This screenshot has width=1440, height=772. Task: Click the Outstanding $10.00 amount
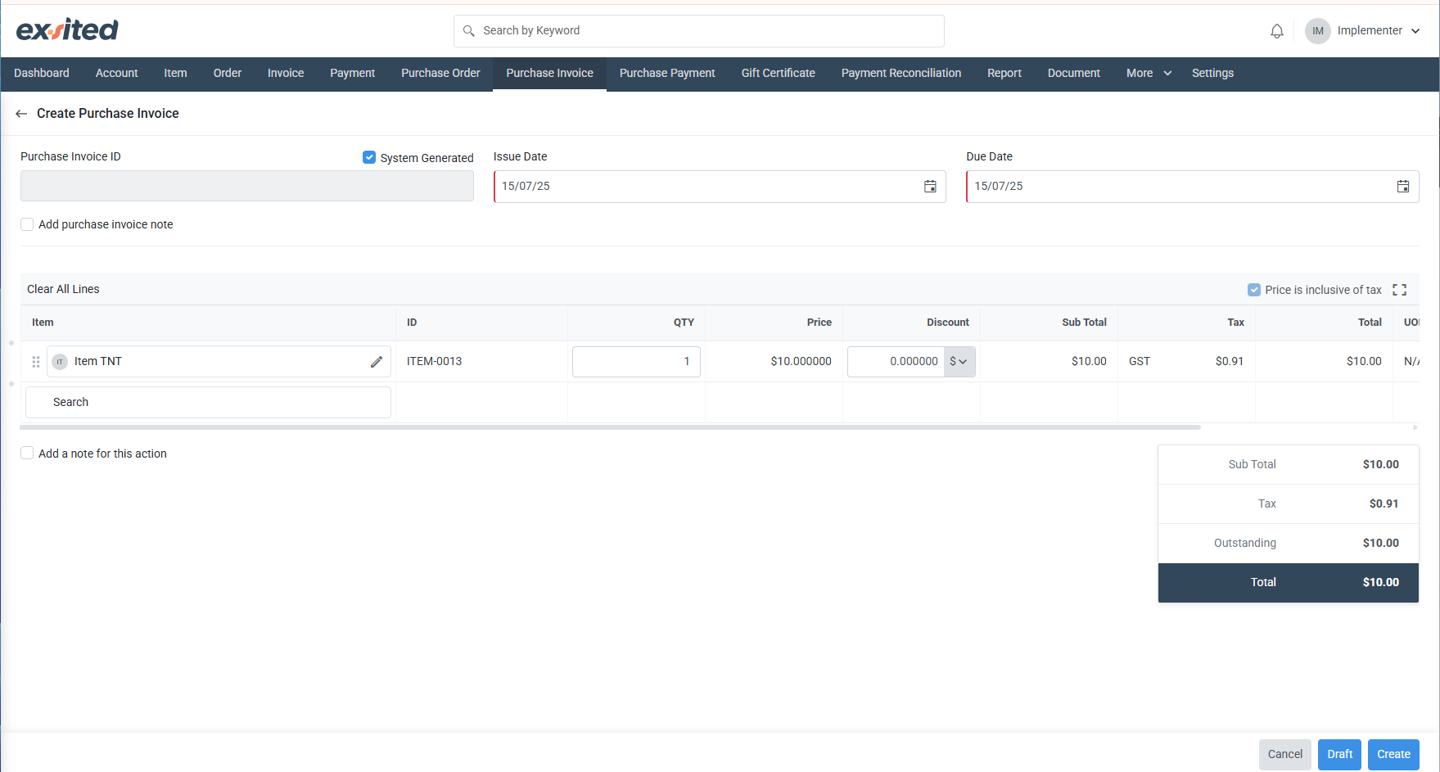[1381, 543]
